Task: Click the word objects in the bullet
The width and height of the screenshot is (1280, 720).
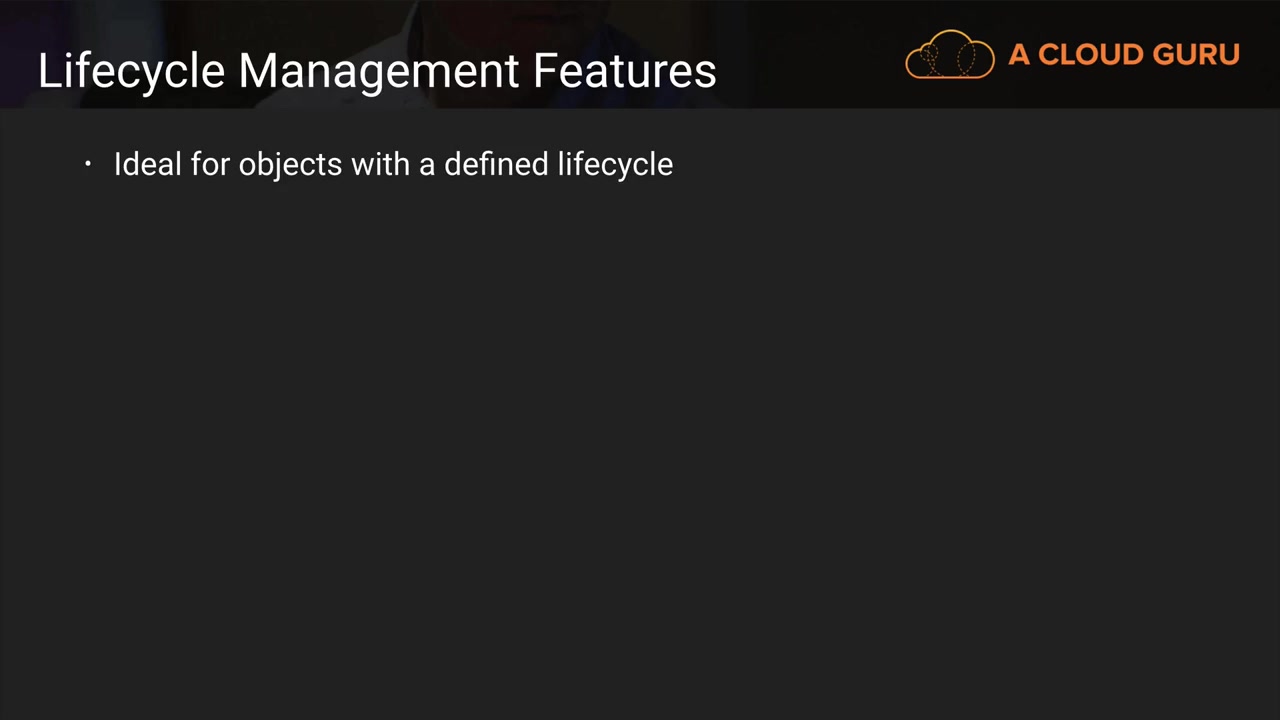Action: coord(290,164)
